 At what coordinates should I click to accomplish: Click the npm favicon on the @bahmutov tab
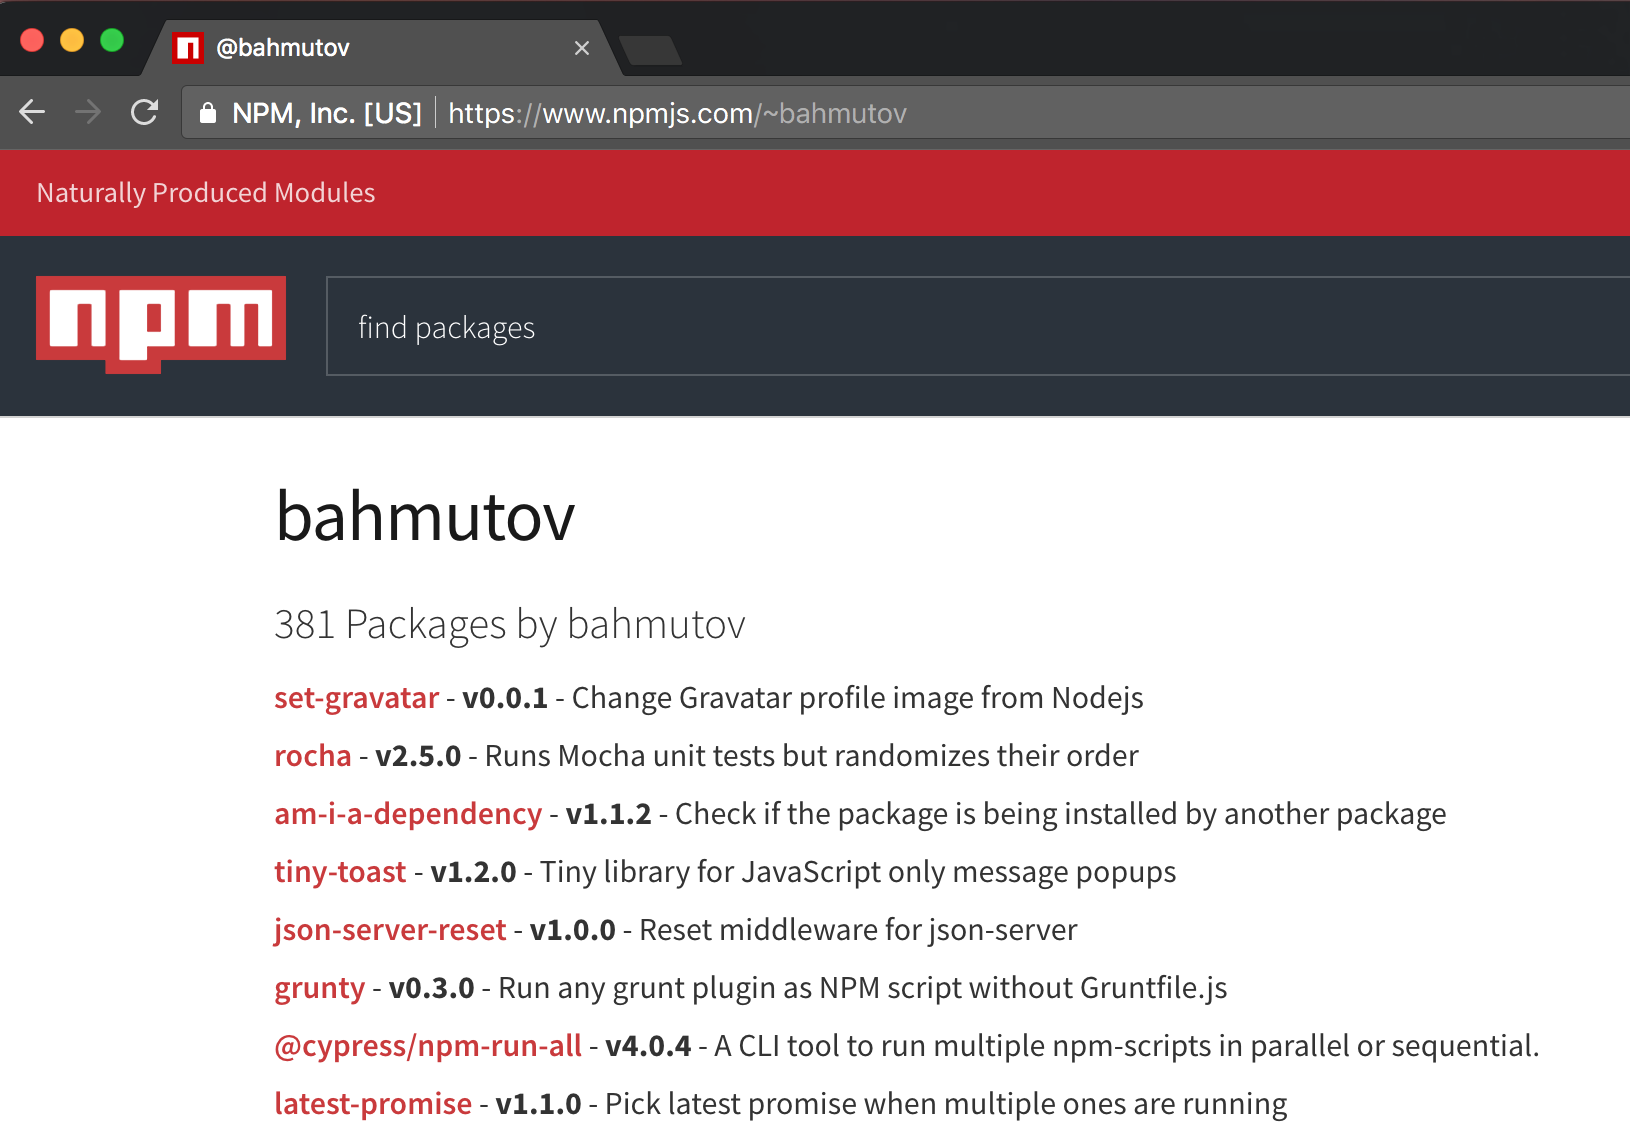[x=187, y=48]
